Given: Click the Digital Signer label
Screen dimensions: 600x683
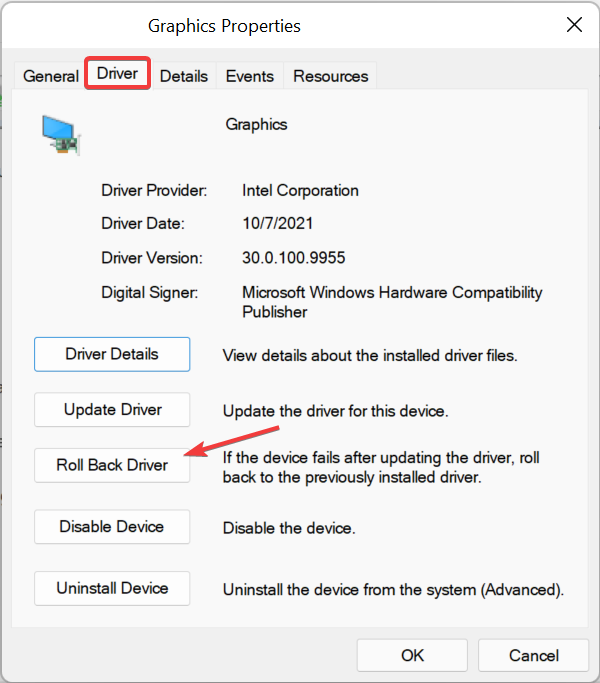Looking at the screenshot, I should click(149, 292).
